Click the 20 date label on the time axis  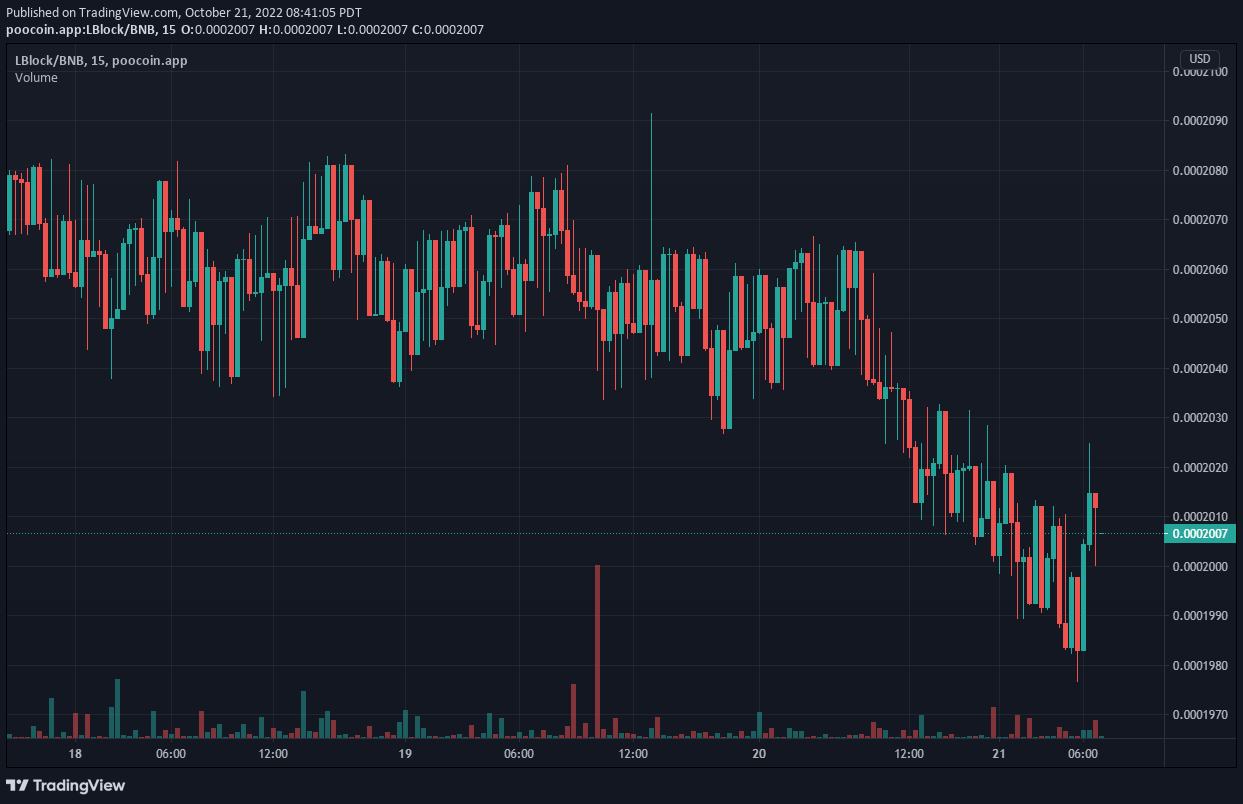coord(759,753)
